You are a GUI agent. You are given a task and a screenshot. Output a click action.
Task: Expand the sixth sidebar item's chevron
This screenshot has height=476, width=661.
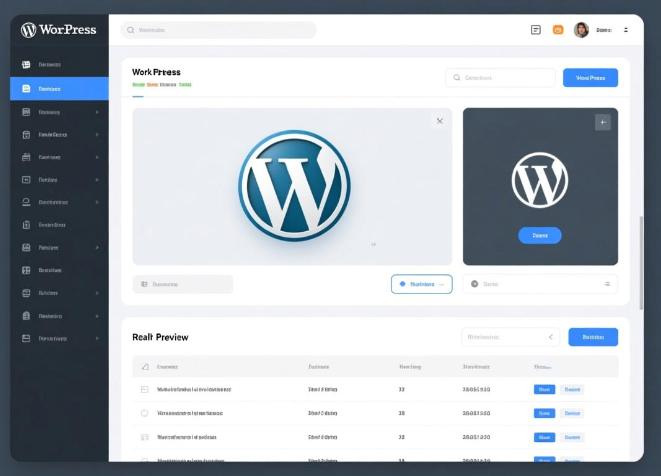pyautogui.click(x=97, y=180)
